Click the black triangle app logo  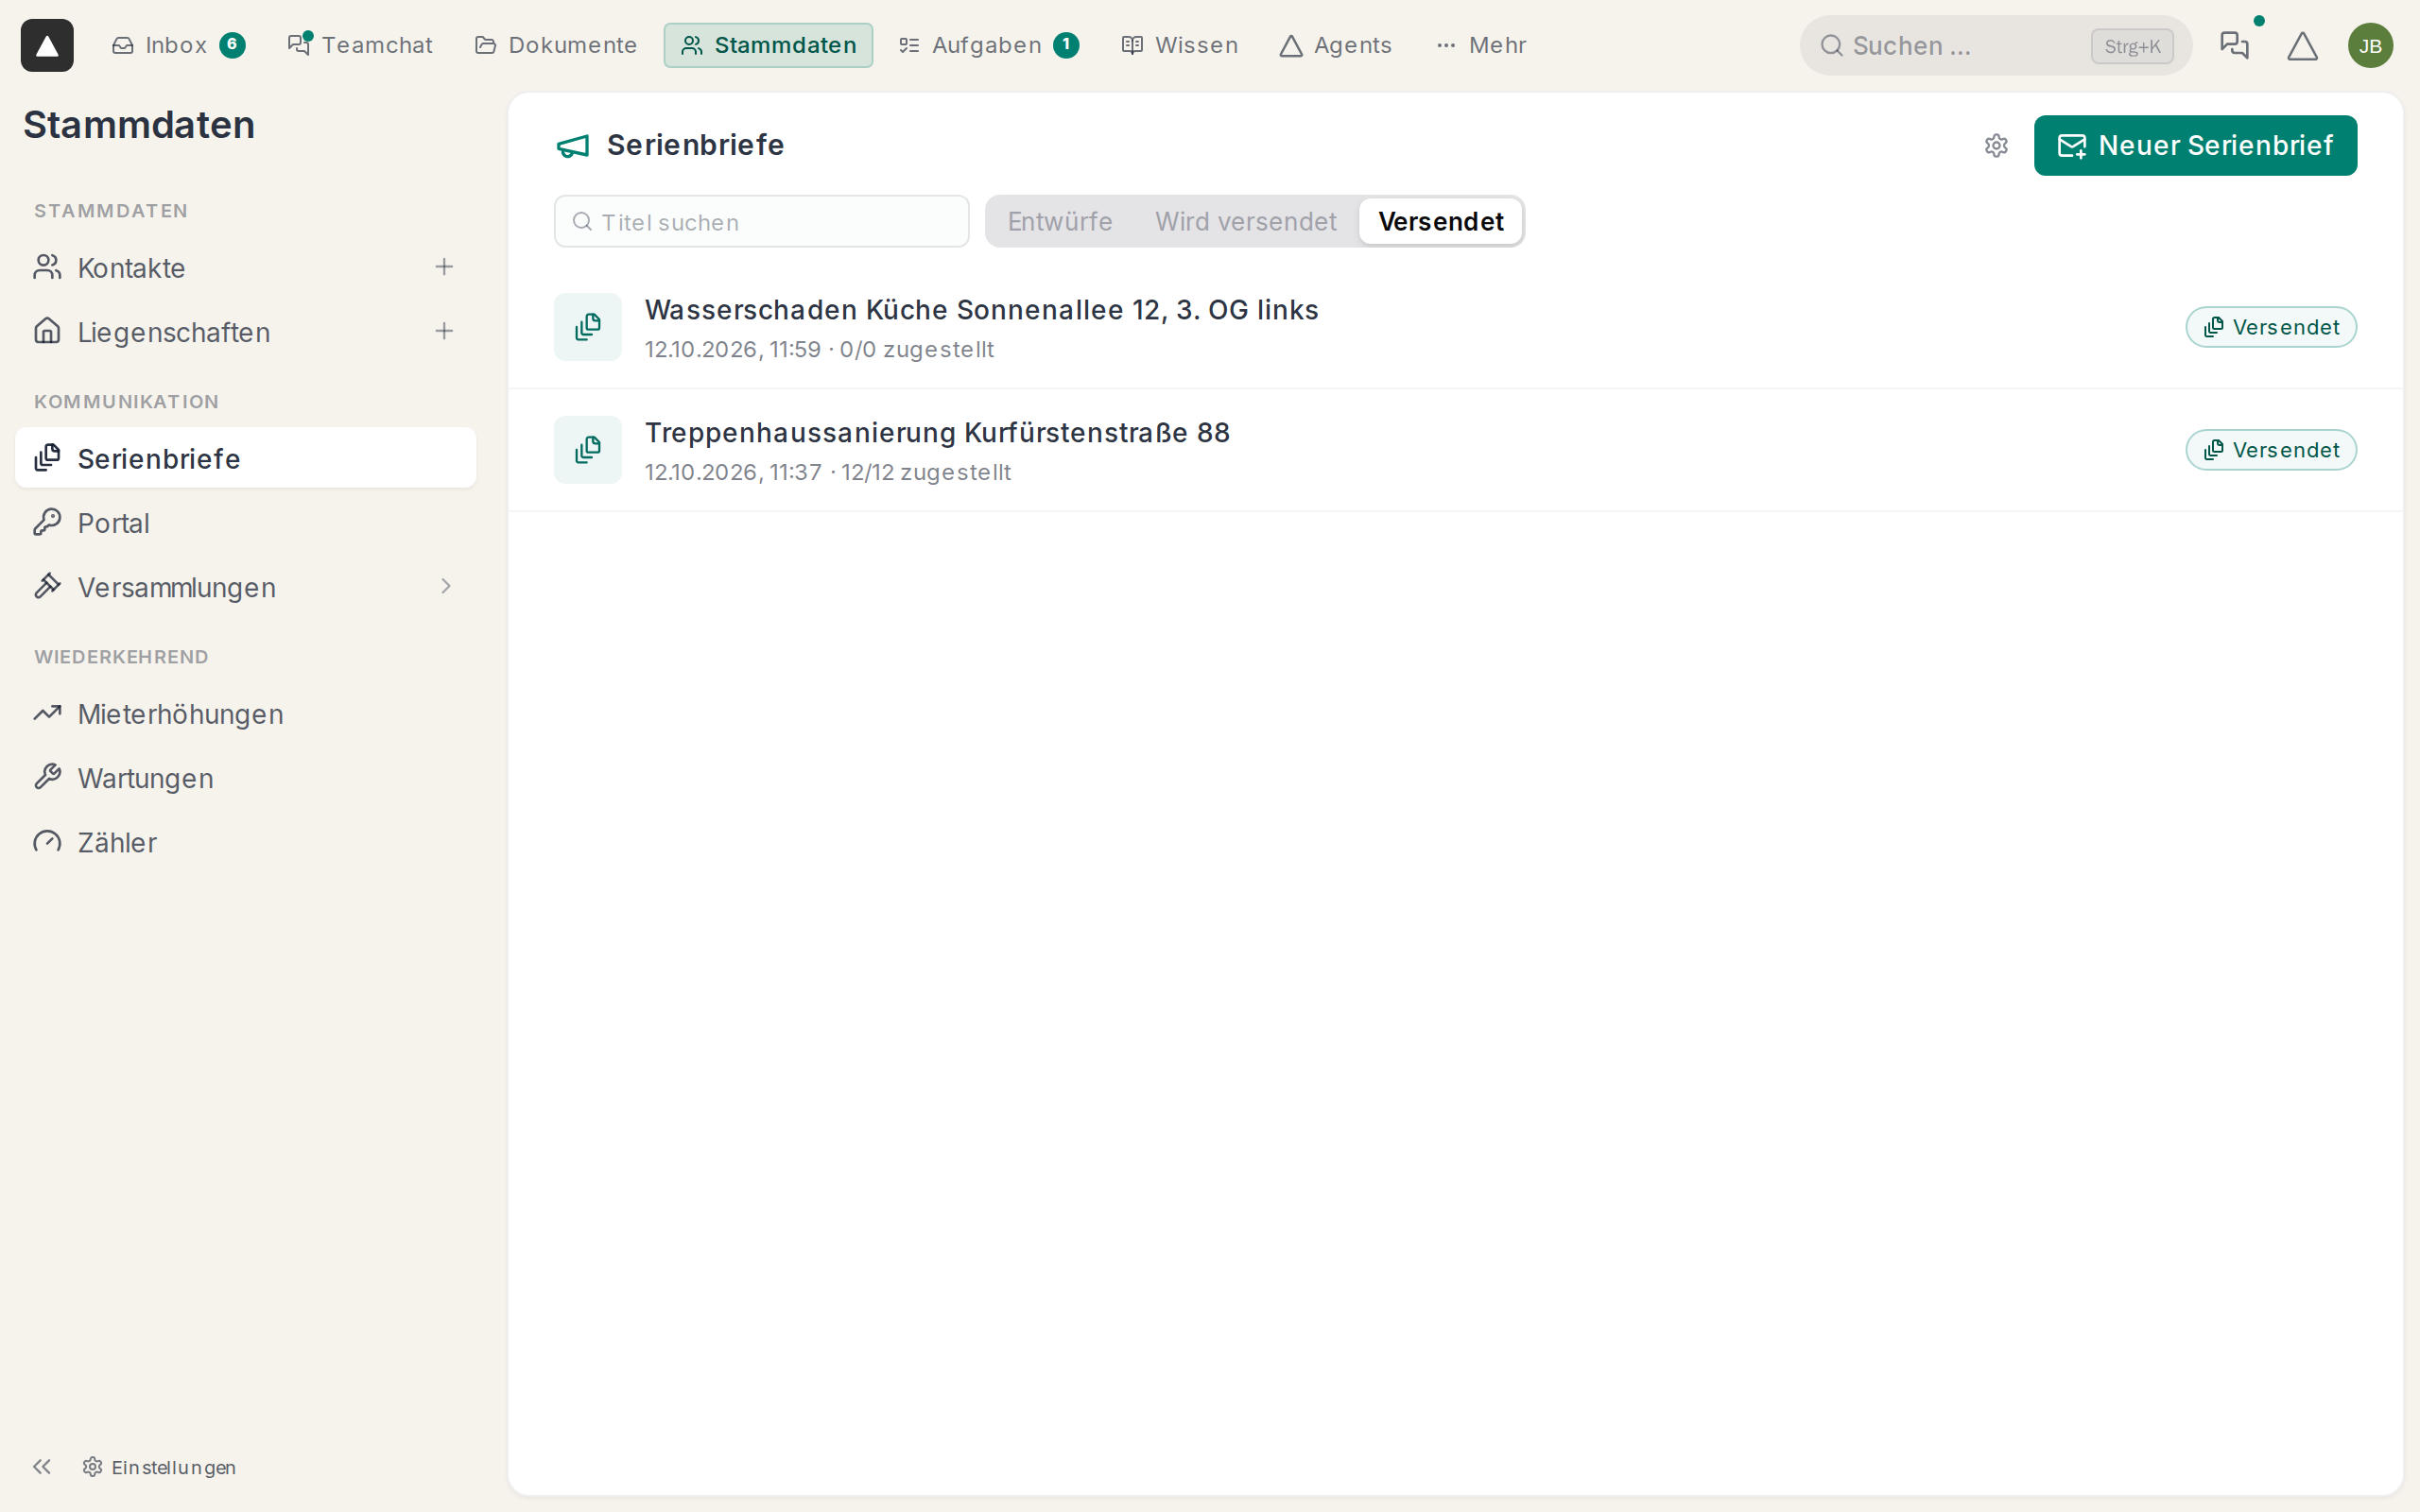pos(47,45)
